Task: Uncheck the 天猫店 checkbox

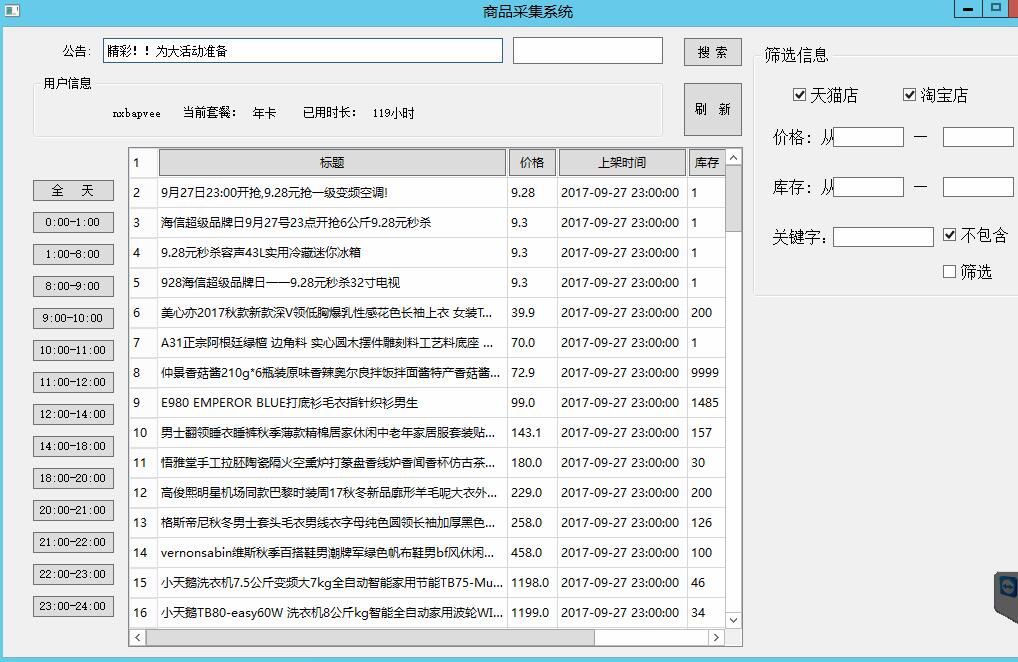Action: (x=797, y=94)
